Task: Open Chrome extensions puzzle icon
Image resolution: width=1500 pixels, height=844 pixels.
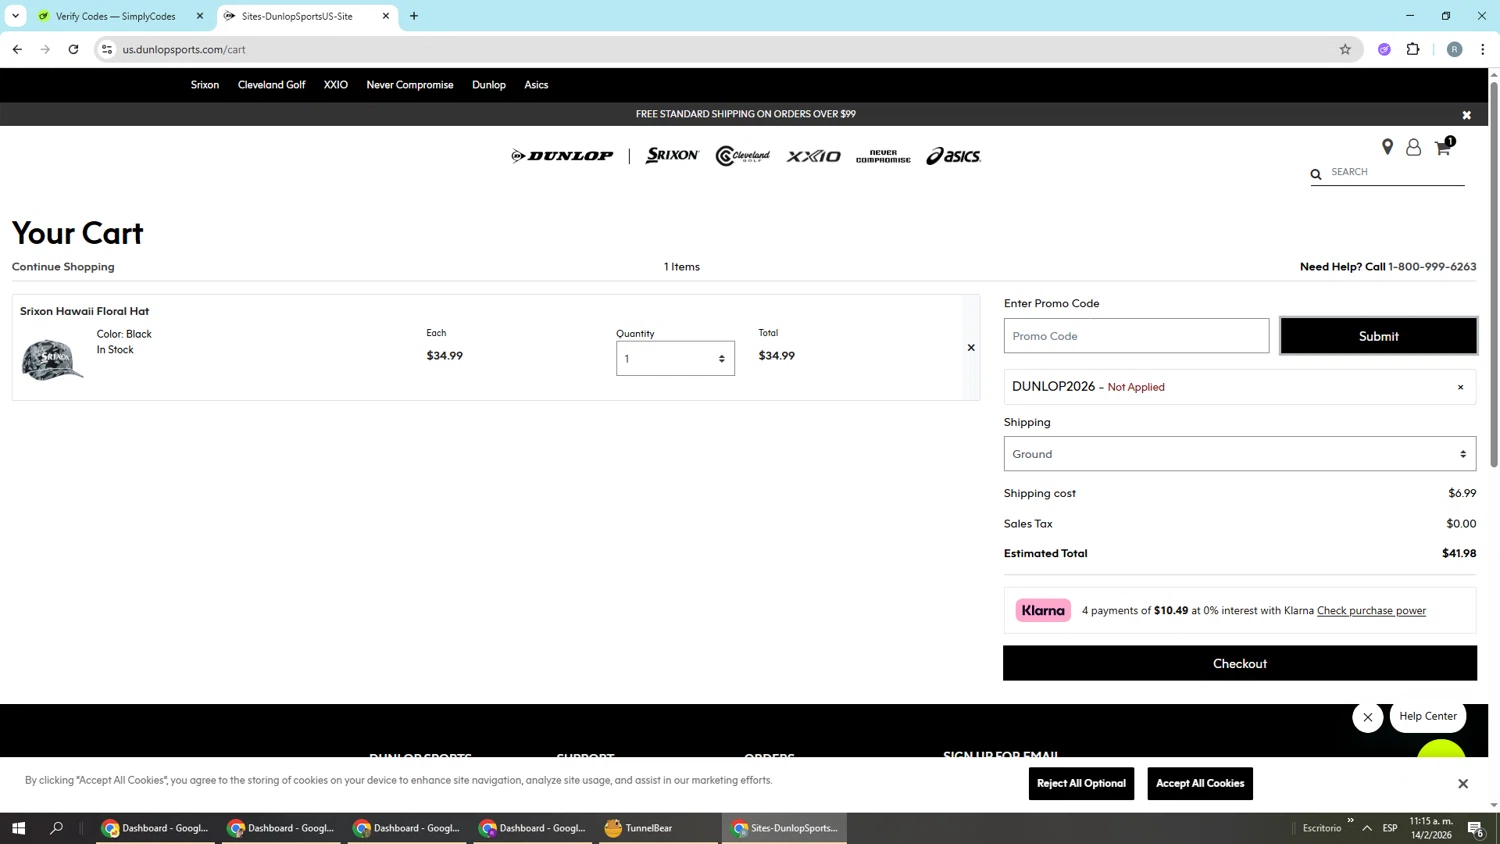Action: tap(1413, 49)
